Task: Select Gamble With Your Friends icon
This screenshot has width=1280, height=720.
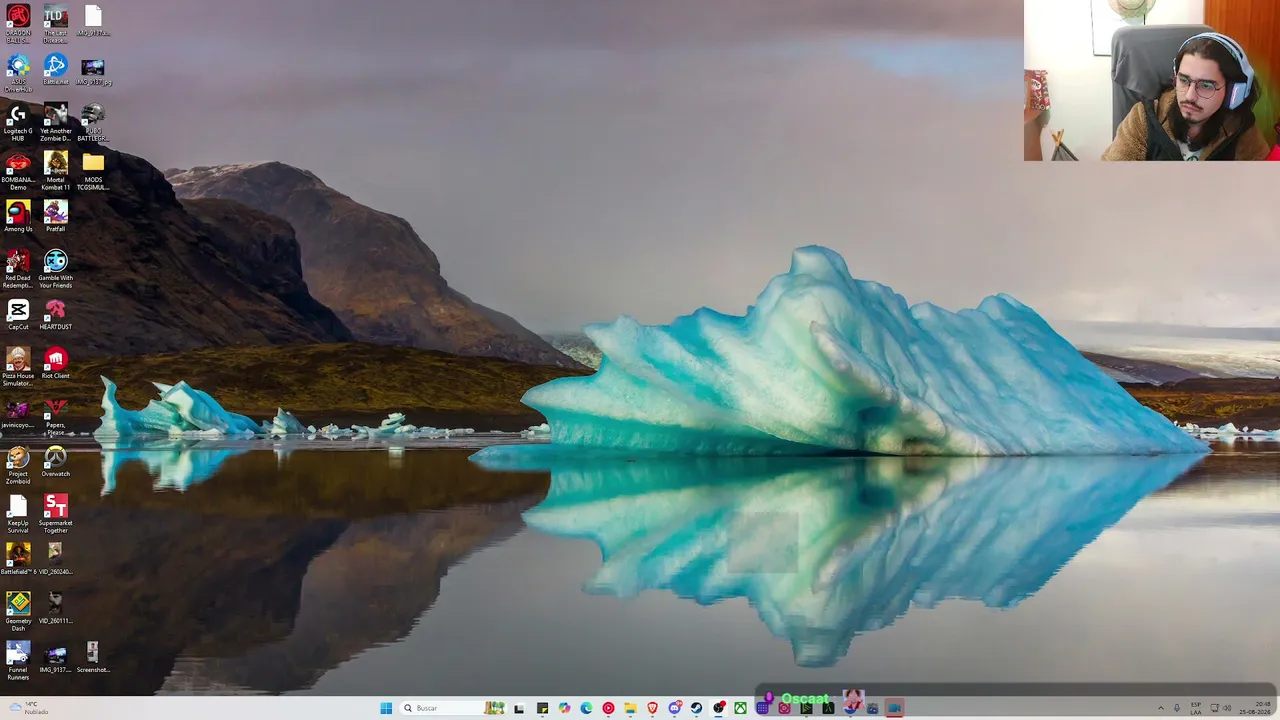Action: pyautogui.click(x=55, y=269)
